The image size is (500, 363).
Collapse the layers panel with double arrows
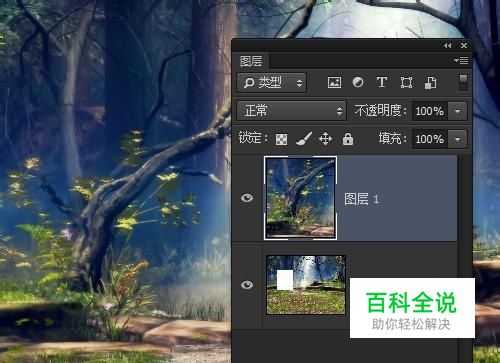pyautogui.click(x=448, y=46)
